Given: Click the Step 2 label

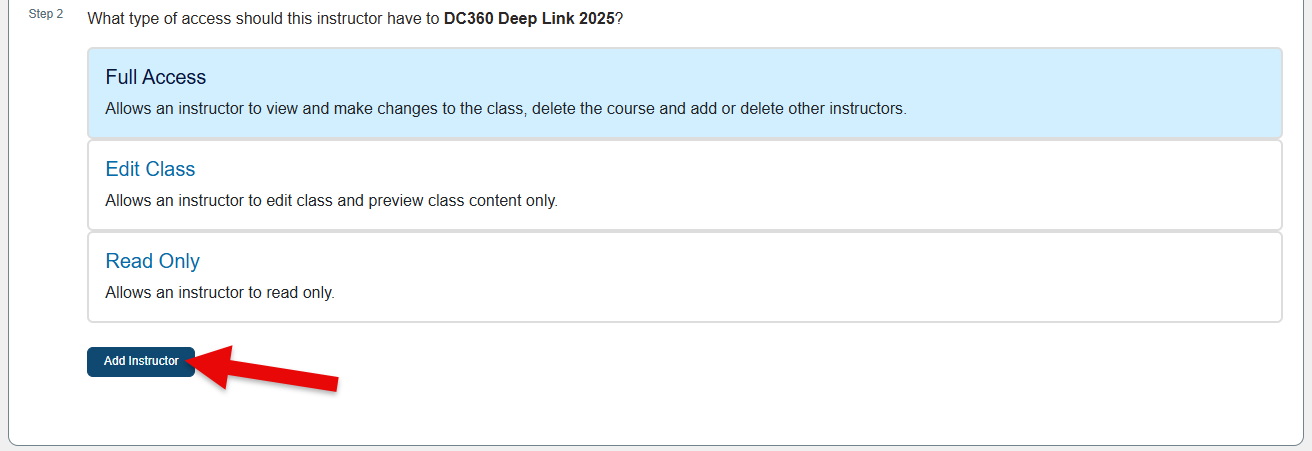Looking at the screenshot, I should point(46,15).
